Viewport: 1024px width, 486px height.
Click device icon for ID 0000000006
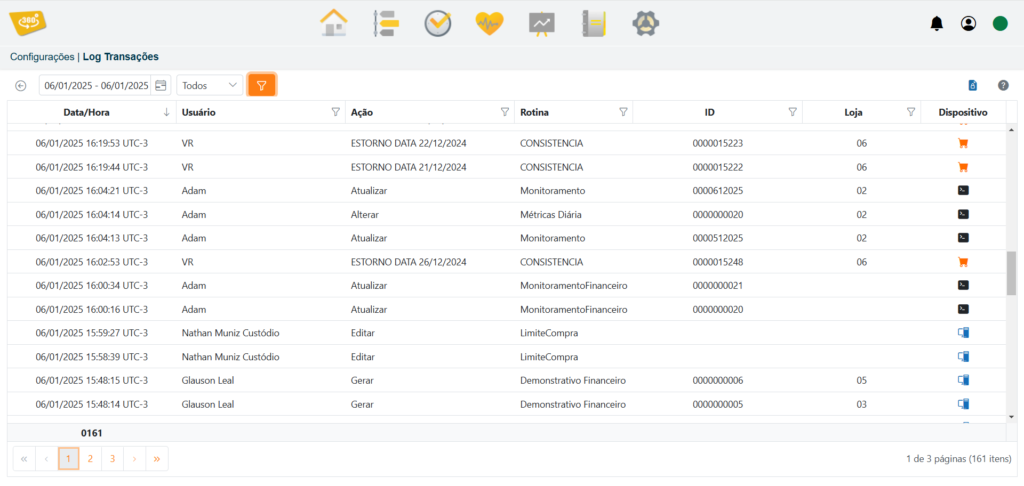click(x=963, y=380)
